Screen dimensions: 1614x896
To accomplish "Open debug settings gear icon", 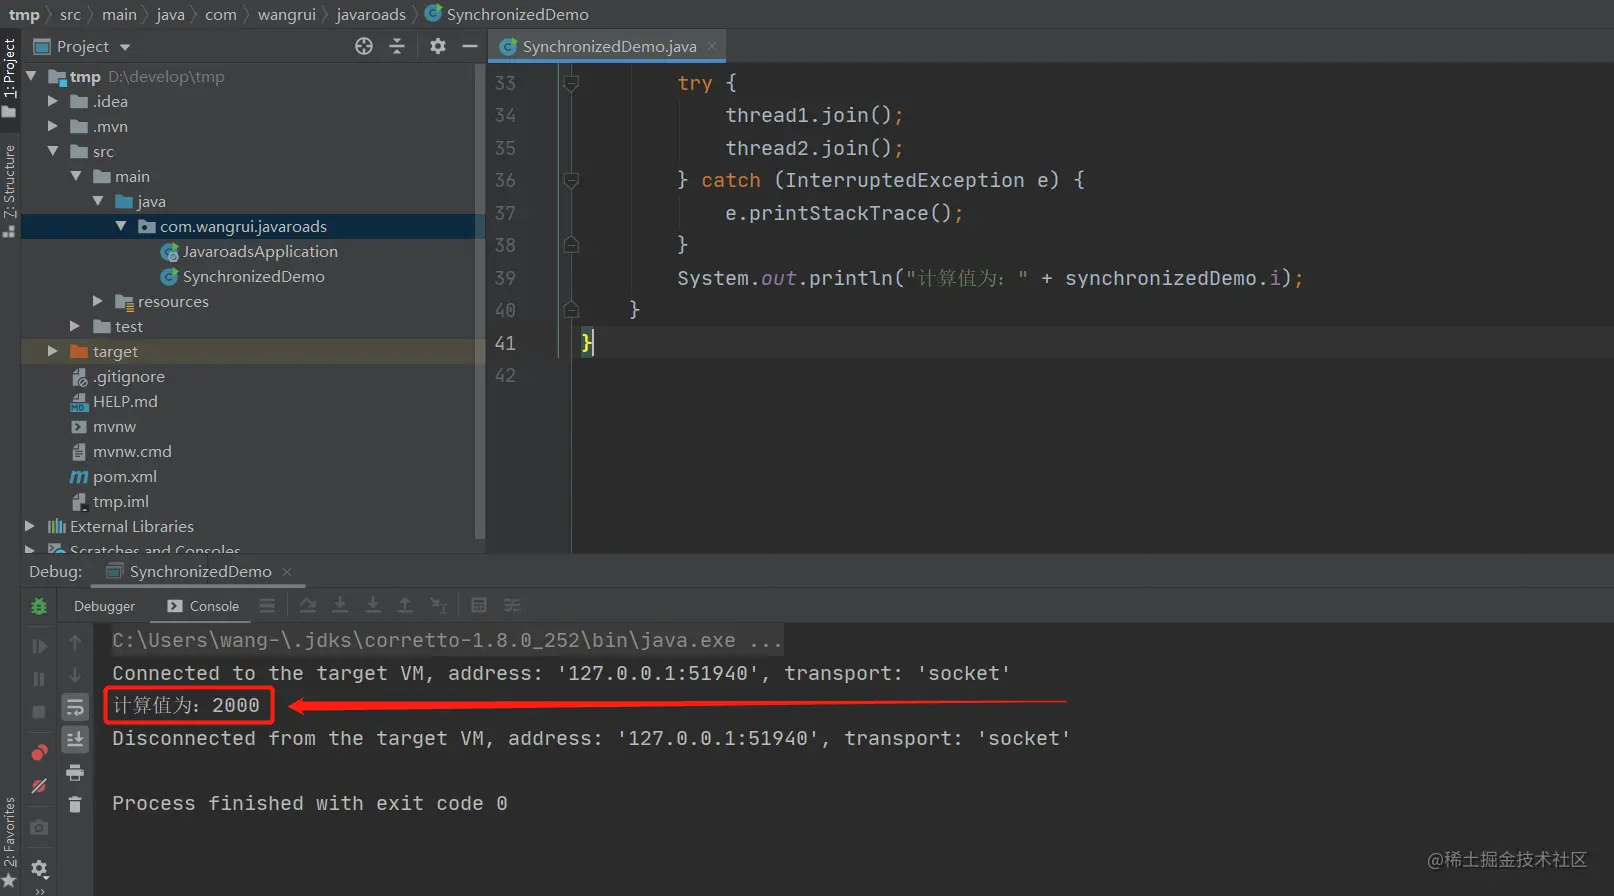I will pyautogui.click(x=39, y=868).
